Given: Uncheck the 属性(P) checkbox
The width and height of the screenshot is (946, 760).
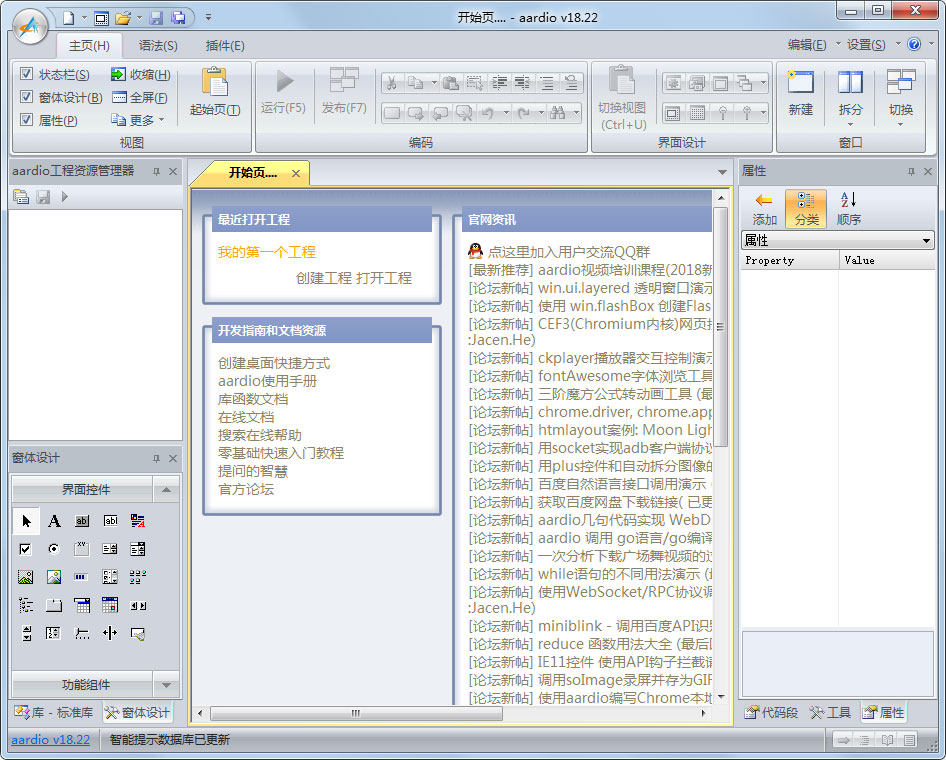Looking at the screenshot, I should 27,120.
